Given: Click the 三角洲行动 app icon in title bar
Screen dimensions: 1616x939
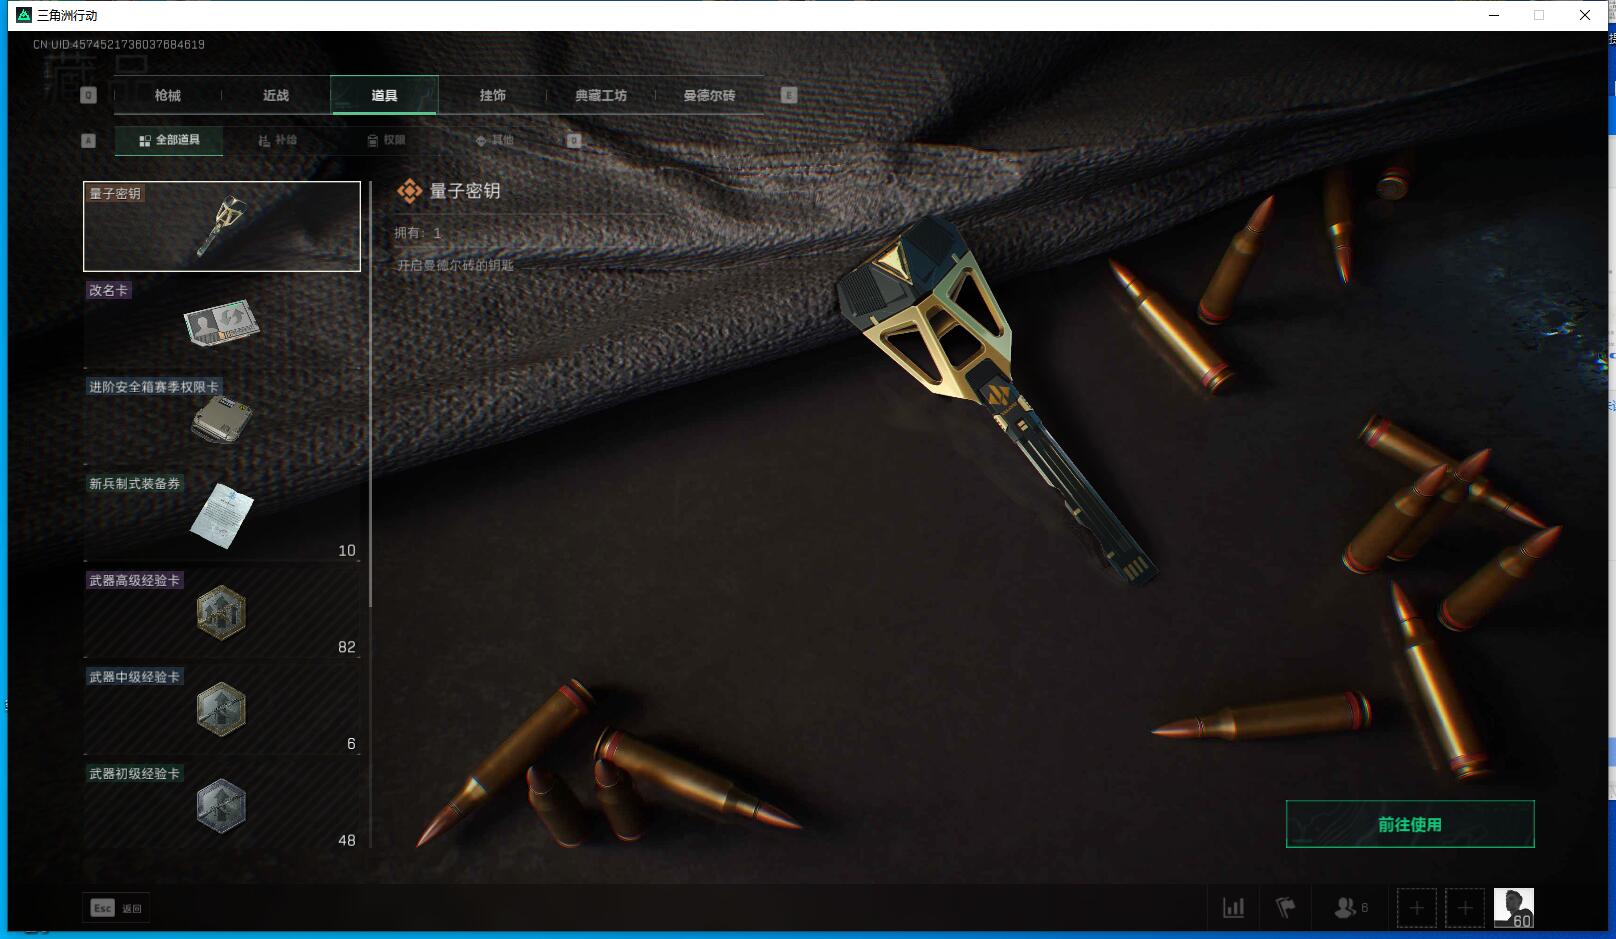Looking at the screenshot, I should [x=24, y=15].
